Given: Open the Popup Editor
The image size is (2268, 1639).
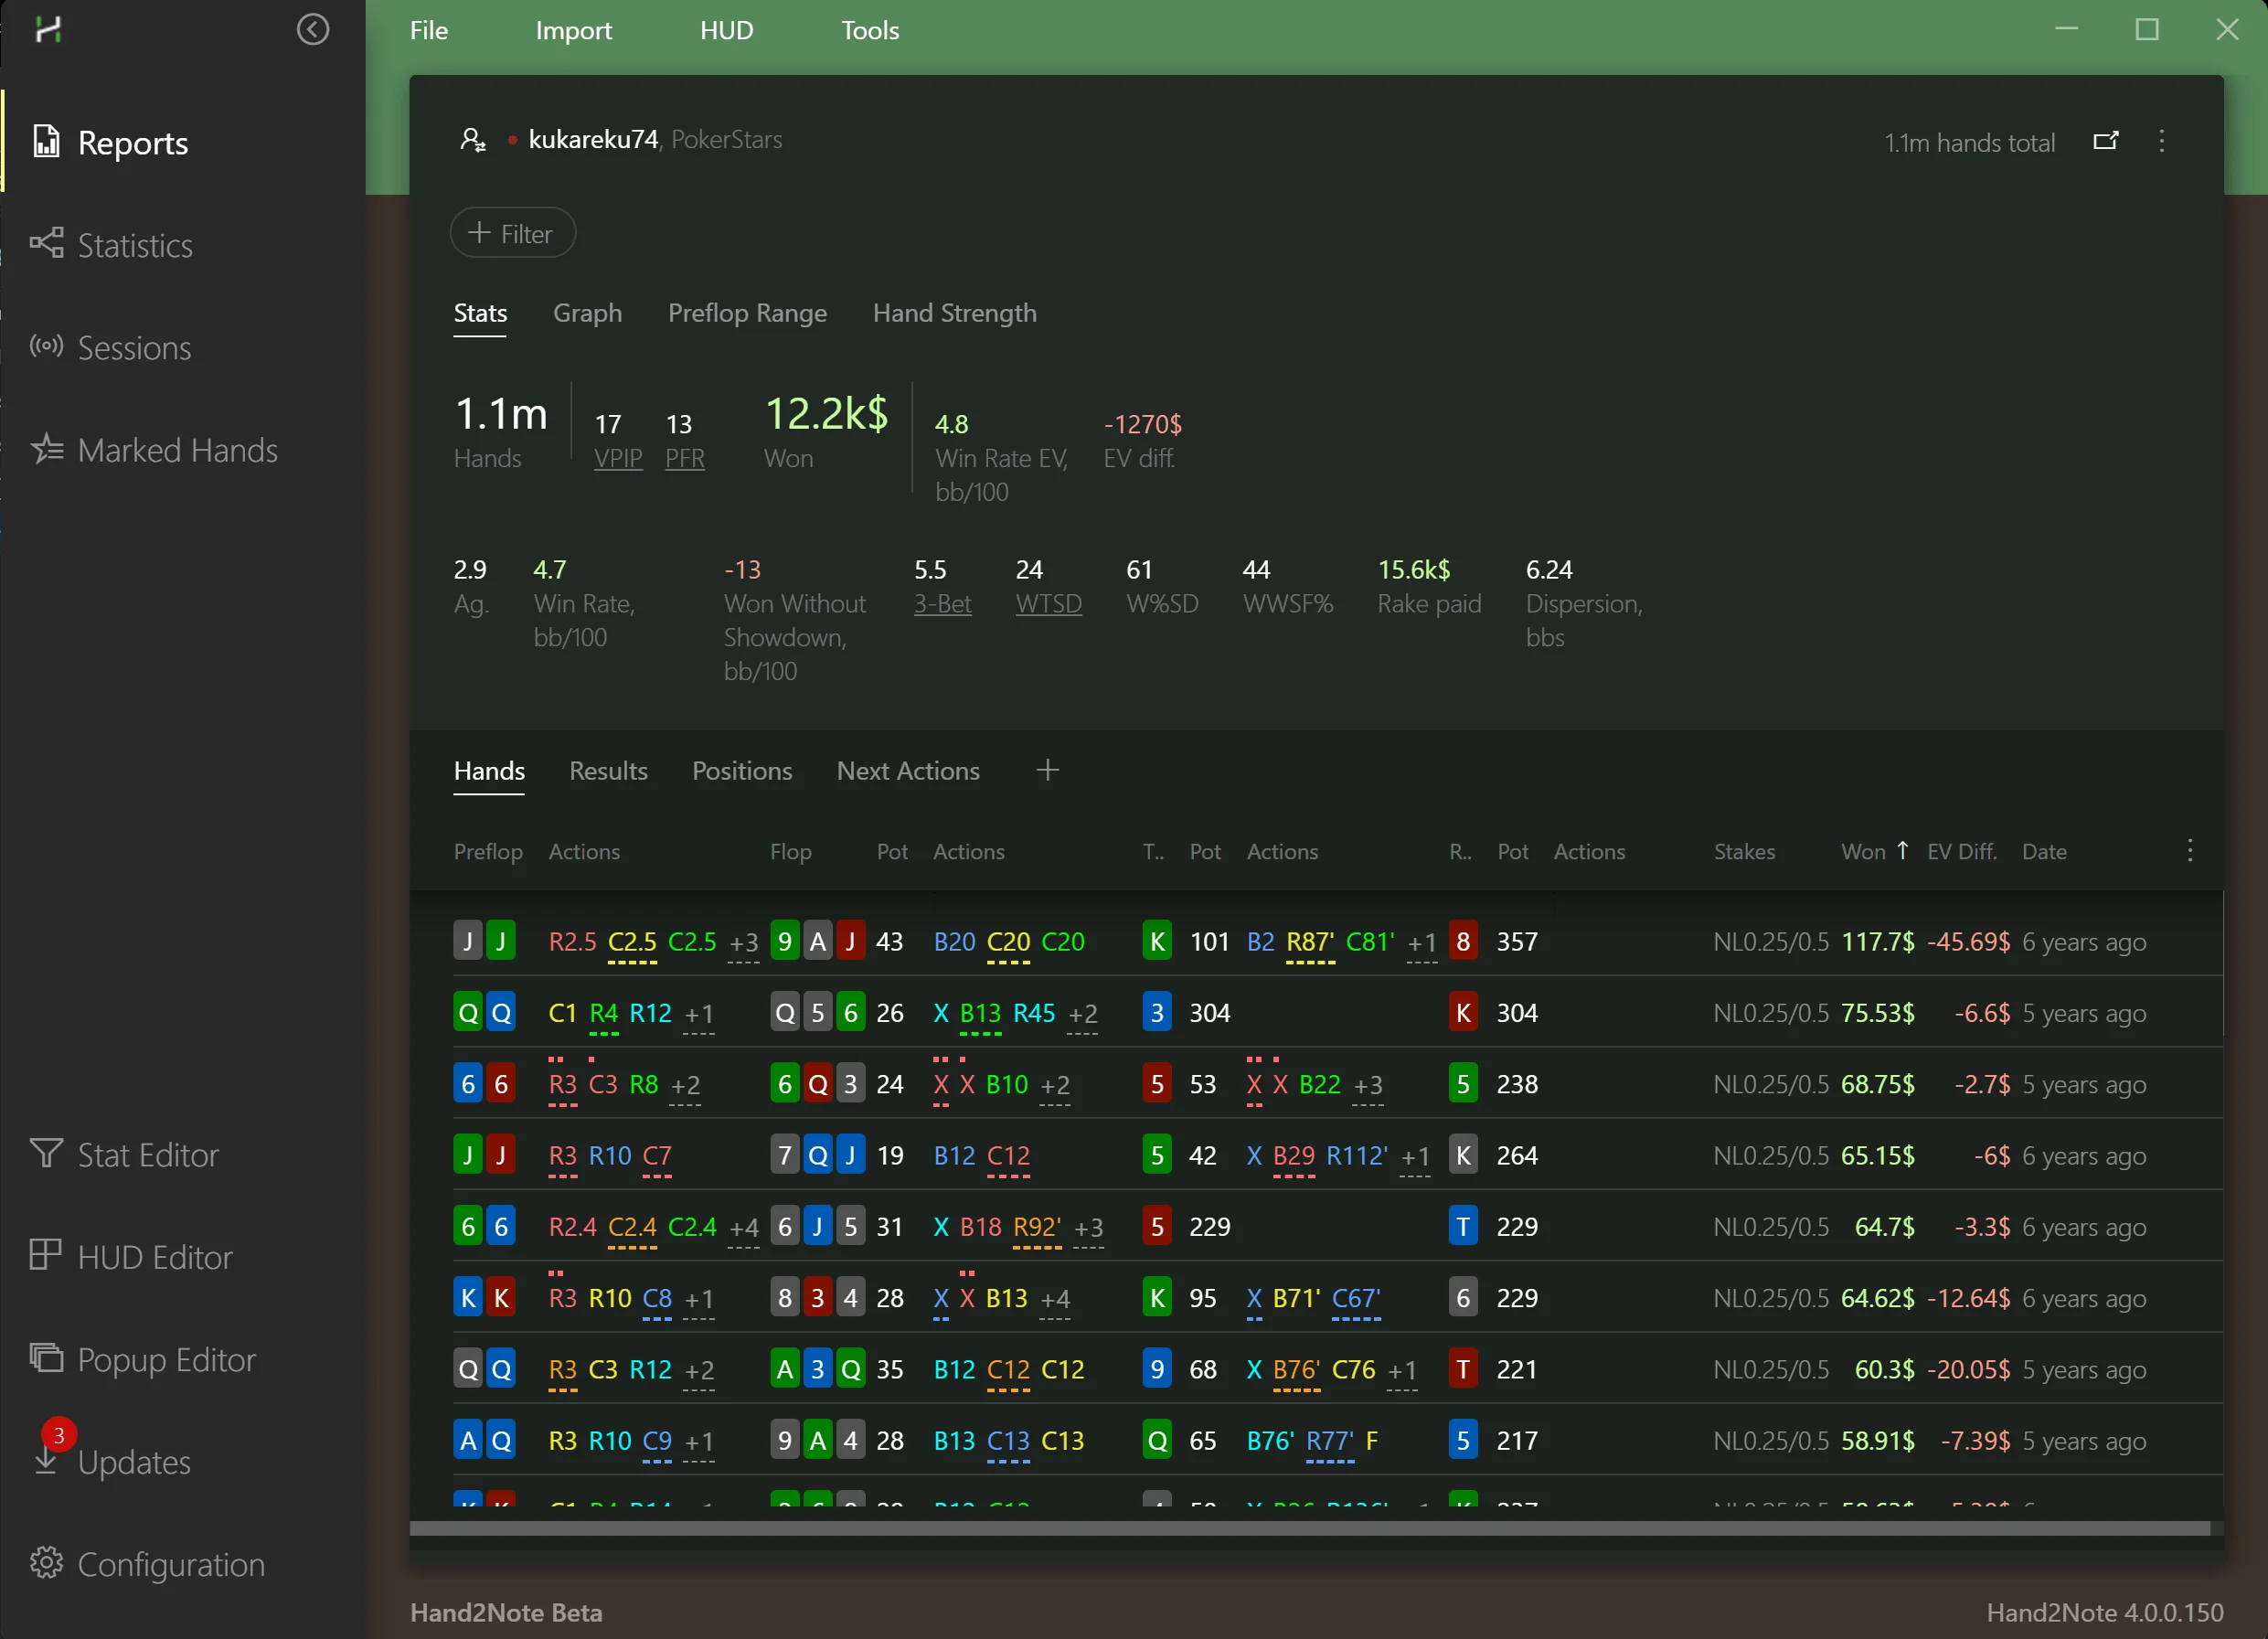Looking at the screenshot, I should coord(166,1360).
